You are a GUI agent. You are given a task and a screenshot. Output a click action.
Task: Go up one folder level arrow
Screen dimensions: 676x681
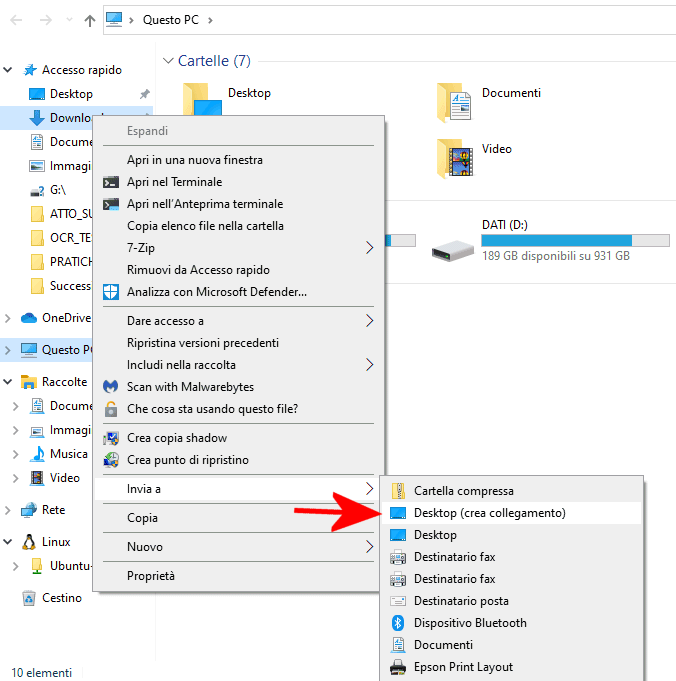coord(89,20)
